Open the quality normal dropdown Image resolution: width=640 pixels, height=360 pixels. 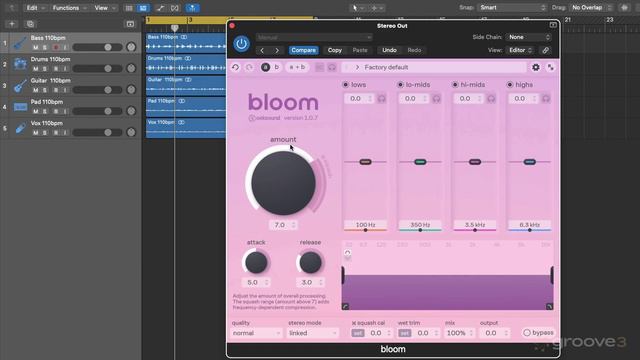coord(256,333)
